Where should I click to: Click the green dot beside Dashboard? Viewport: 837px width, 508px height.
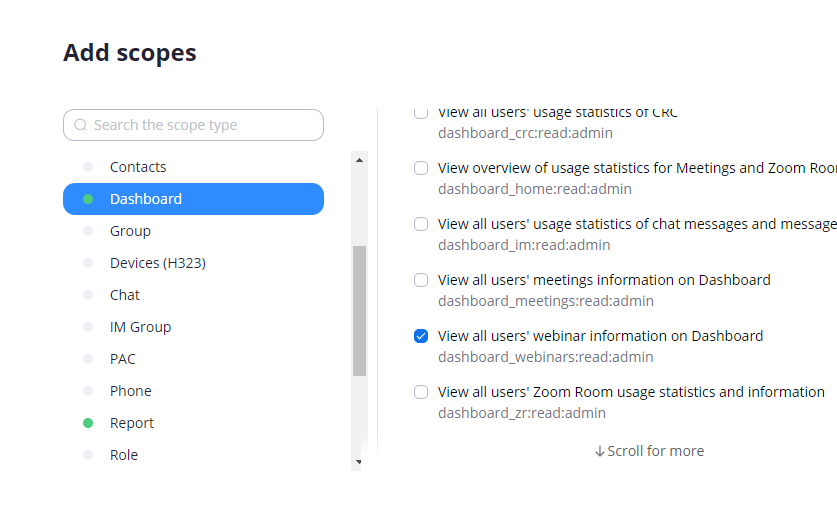click(x=88, y=199)
